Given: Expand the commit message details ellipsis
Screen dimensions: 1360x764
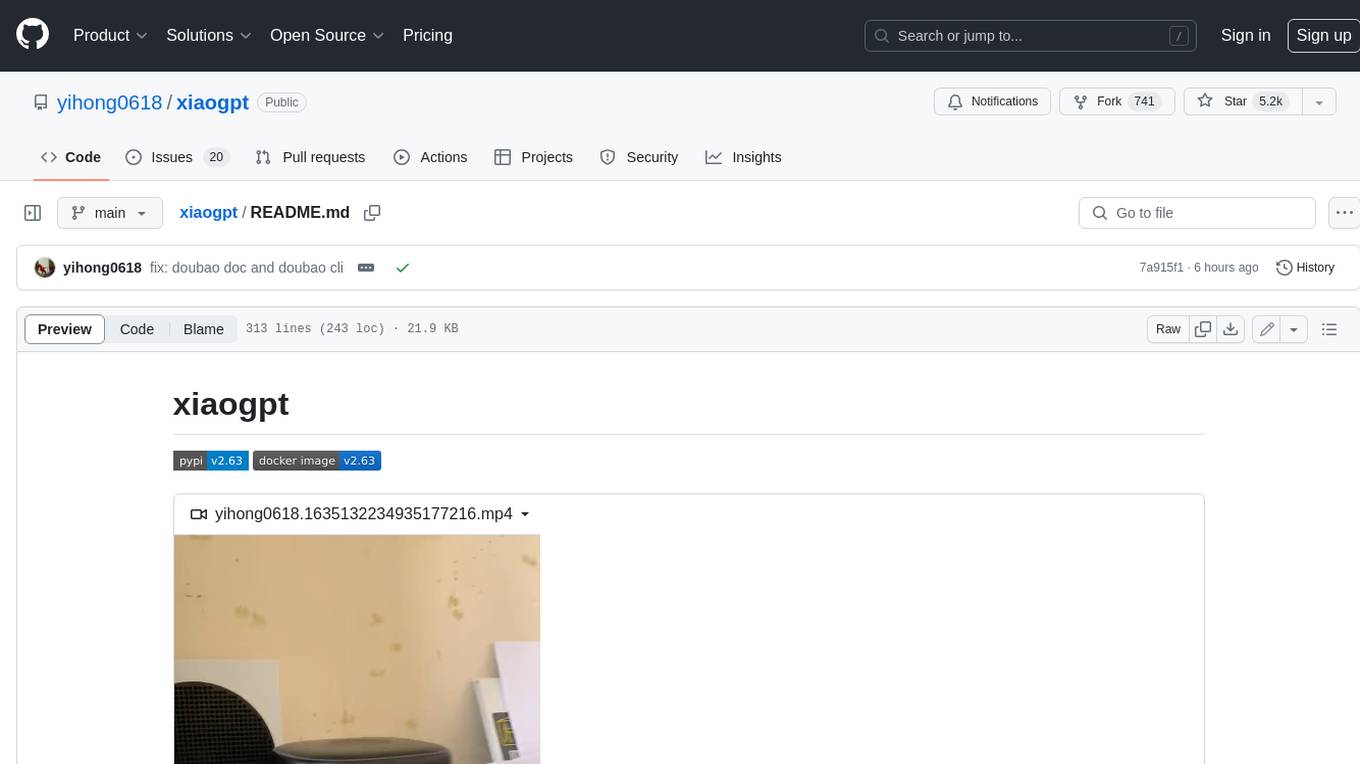Looking at the screenshot, I should (366, 268).
